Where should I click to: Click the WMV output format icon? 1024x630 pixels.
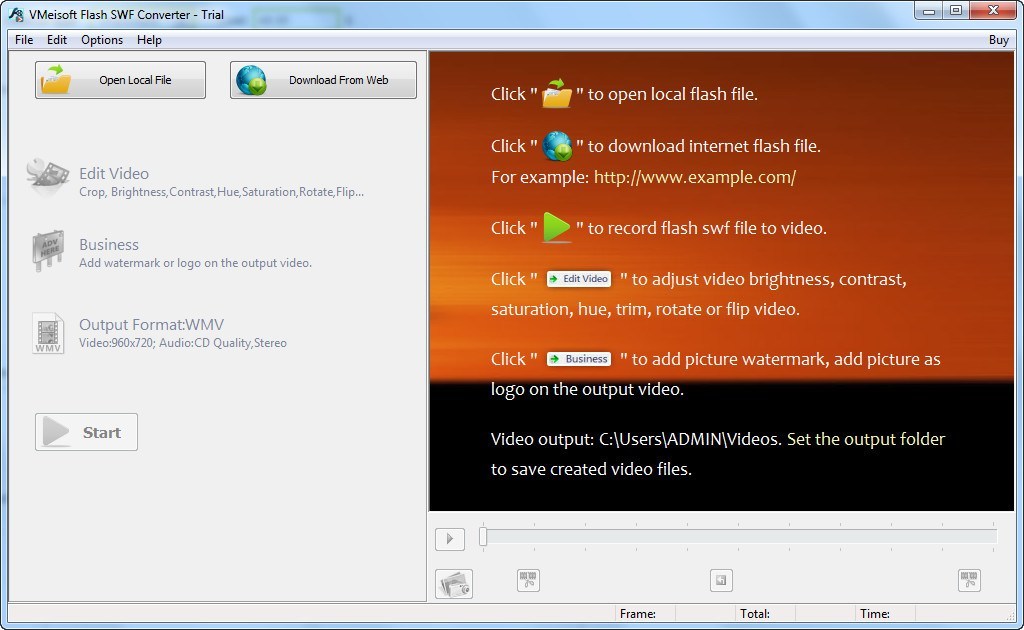pos(47,333)
